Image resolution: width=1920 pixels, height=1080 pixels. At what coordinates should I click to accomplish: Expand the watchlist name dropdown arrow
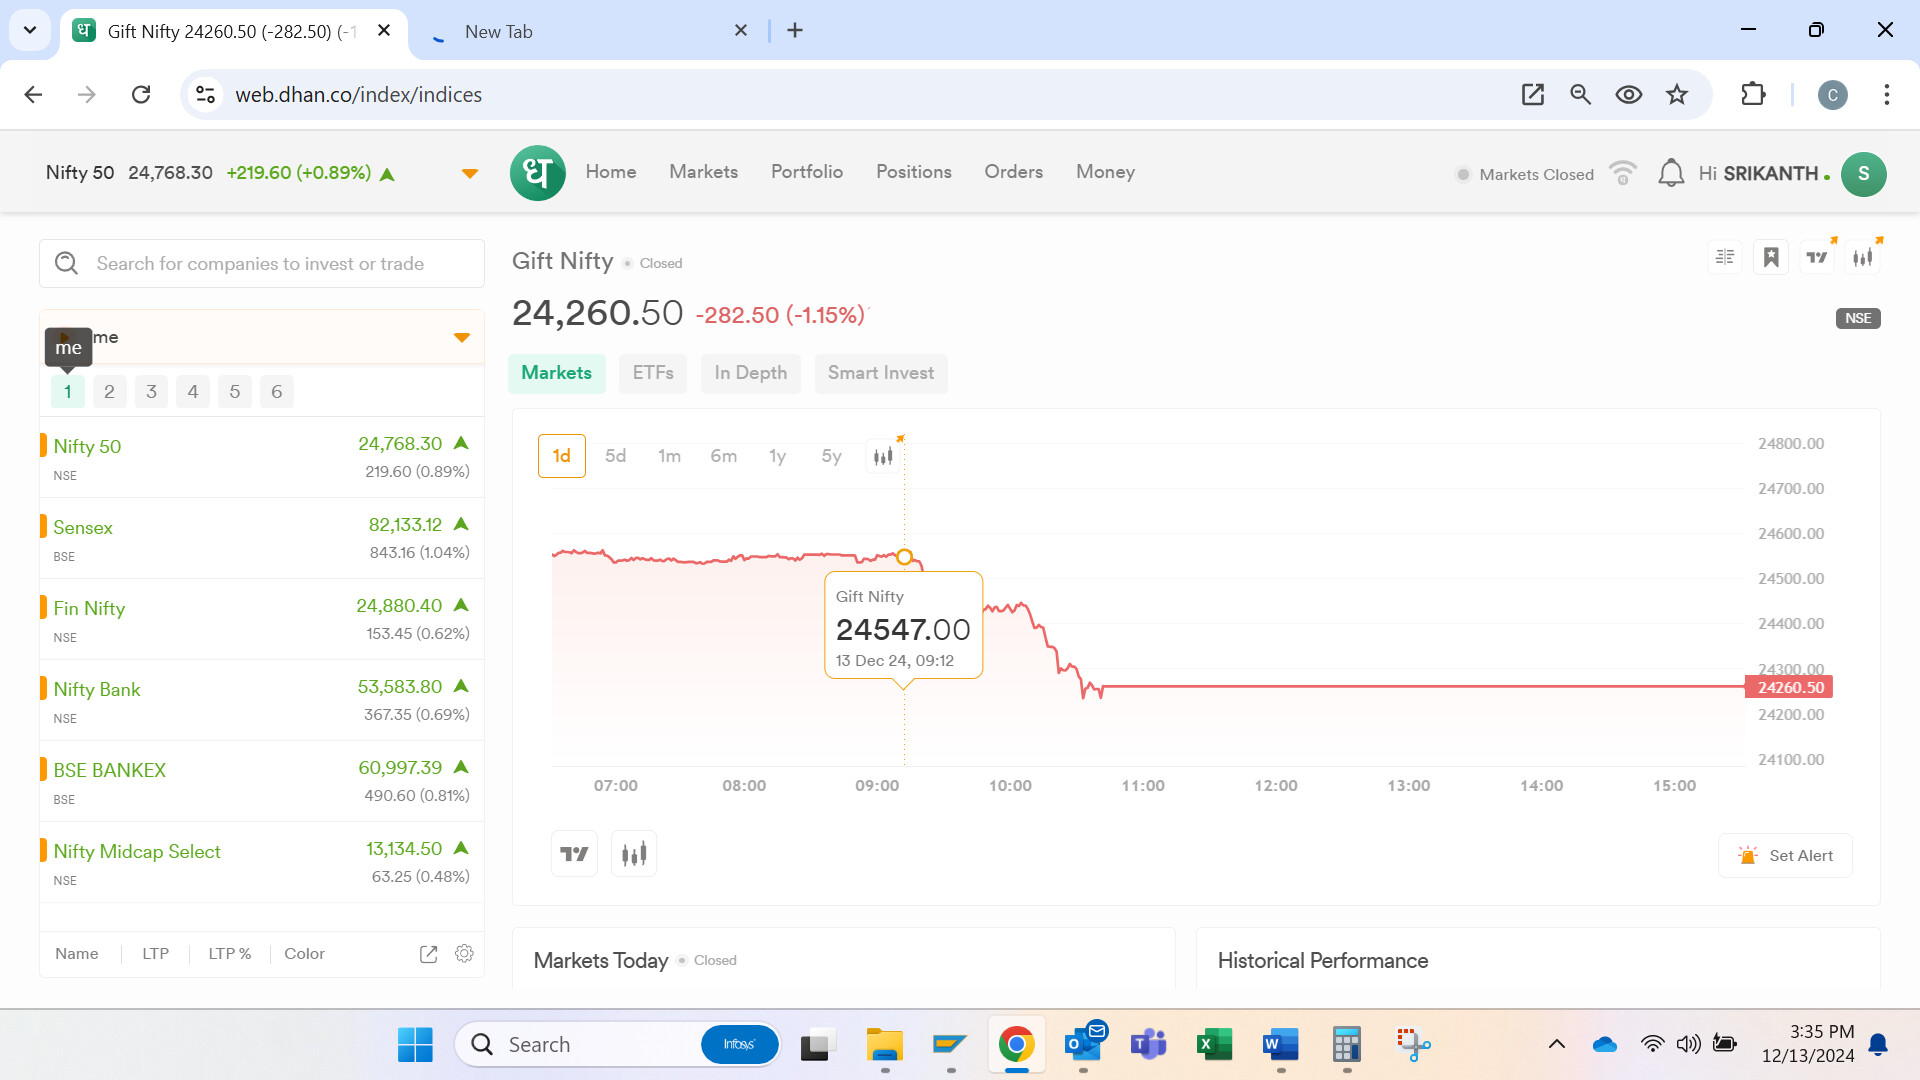coord(461,338)
